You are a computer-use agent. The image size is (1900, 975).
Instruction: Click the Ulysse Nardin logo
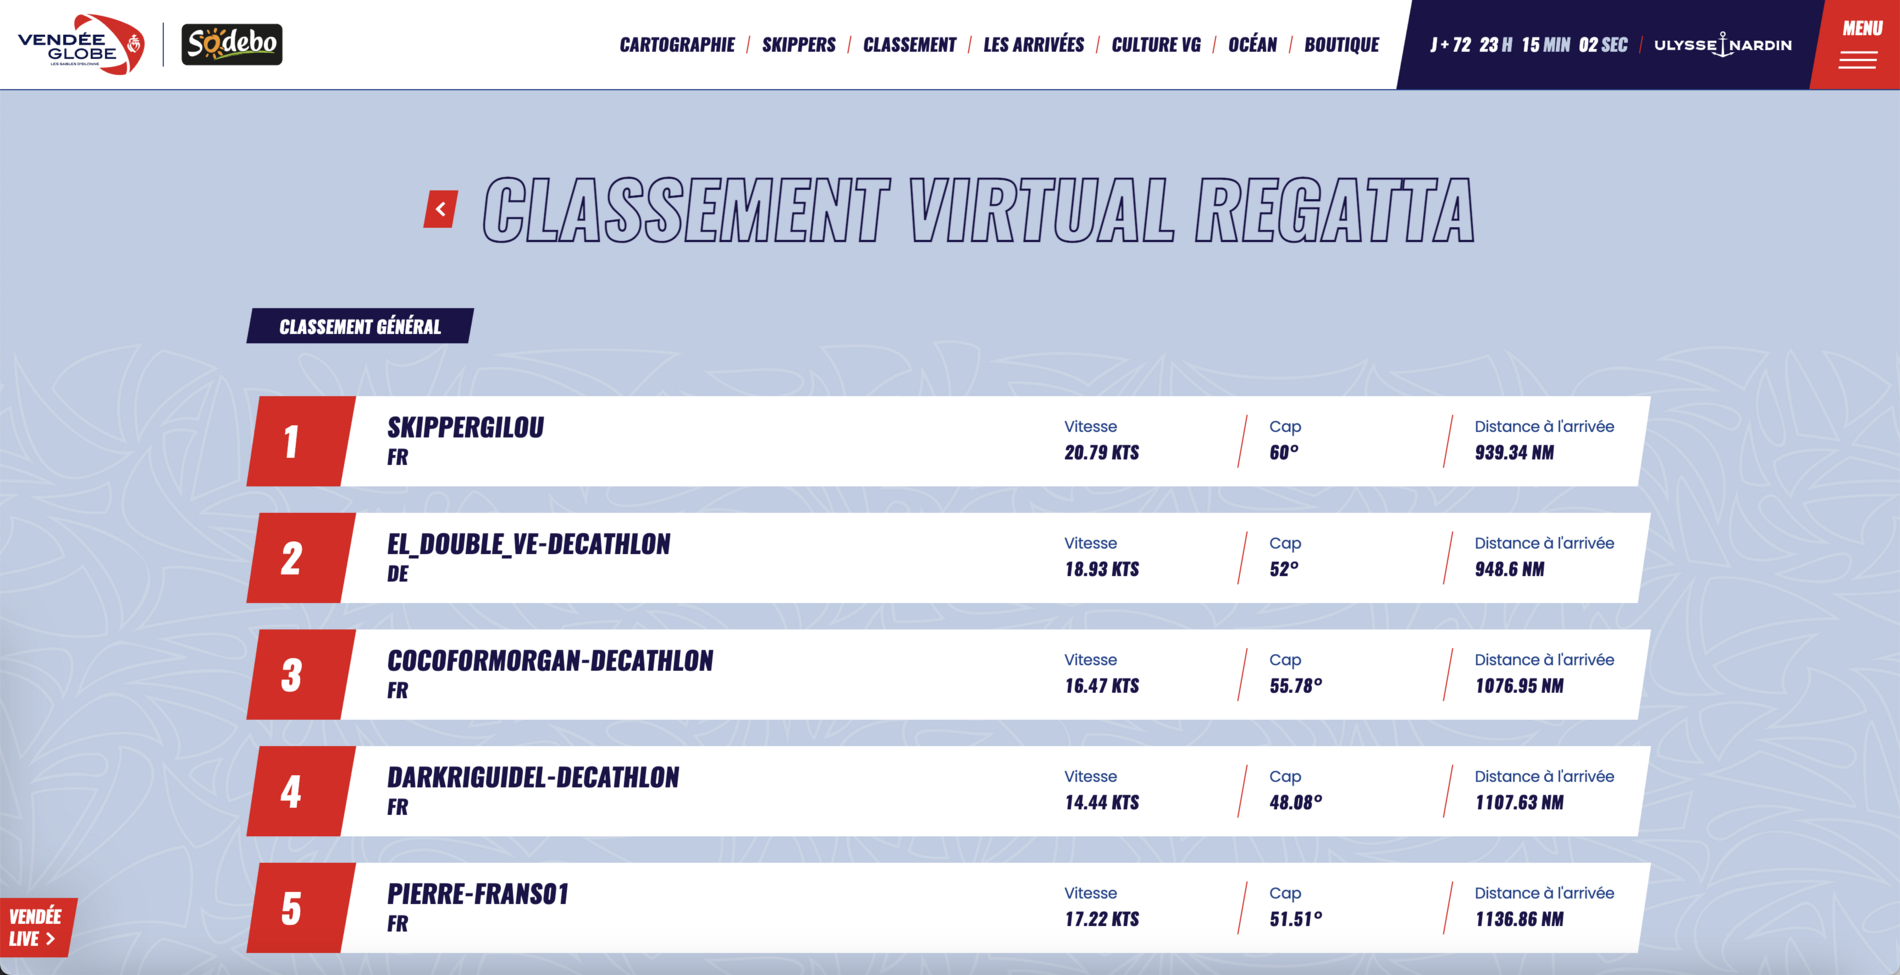1723,45
